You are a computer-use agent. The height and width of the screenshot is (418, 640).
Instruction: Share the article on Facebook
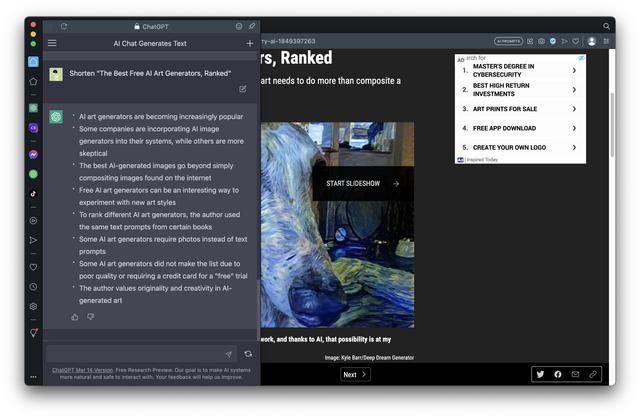point(558,374)
